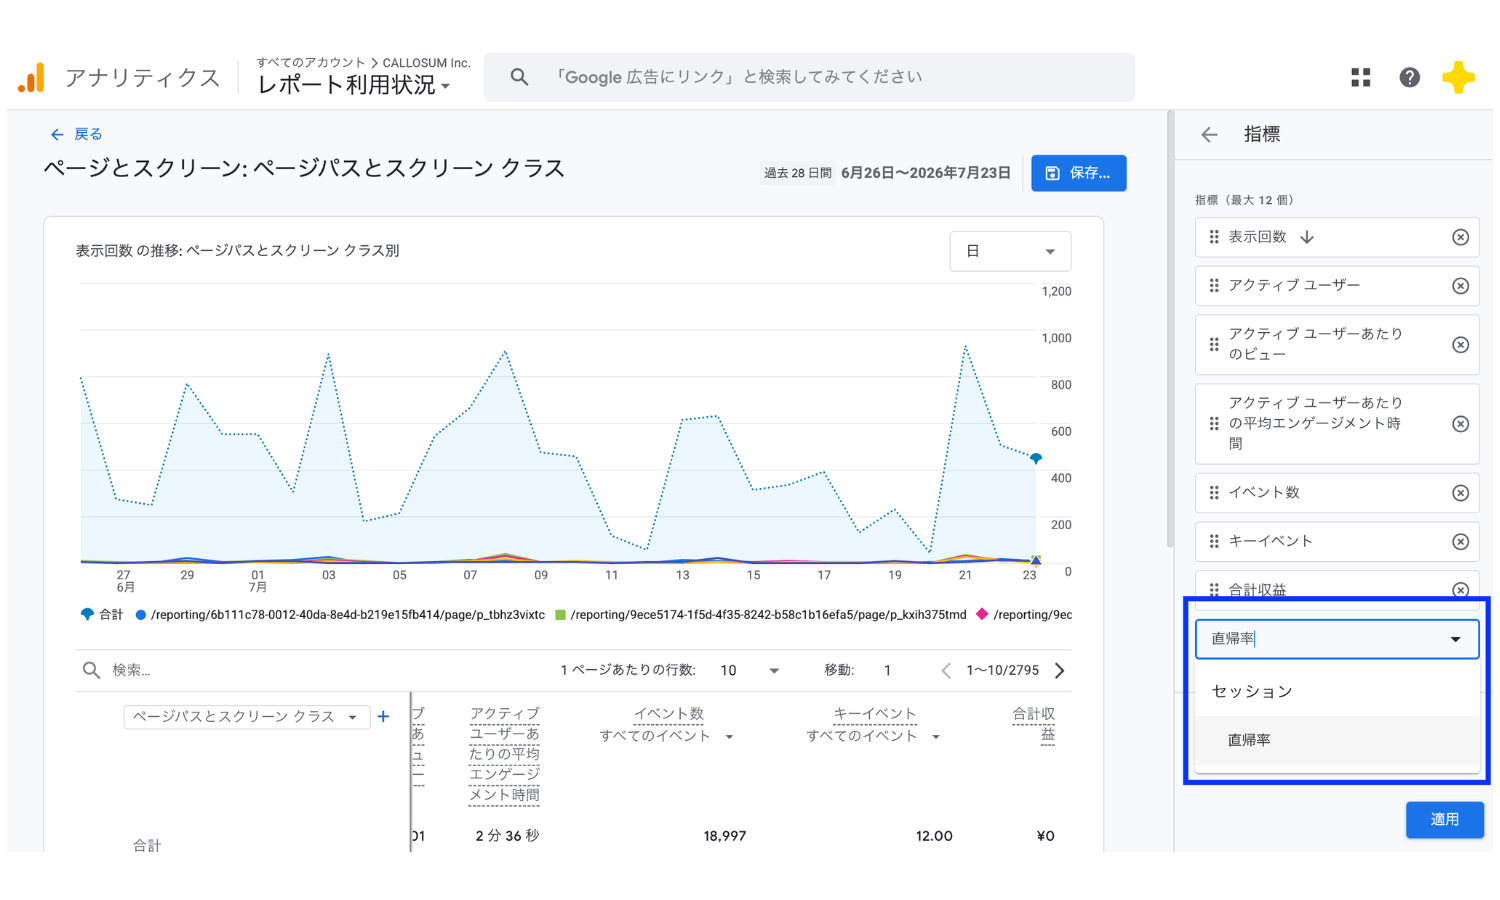Grab the drag handle of イベント数
This screenshot has width=1500, height=900.
pos(1214,493)
